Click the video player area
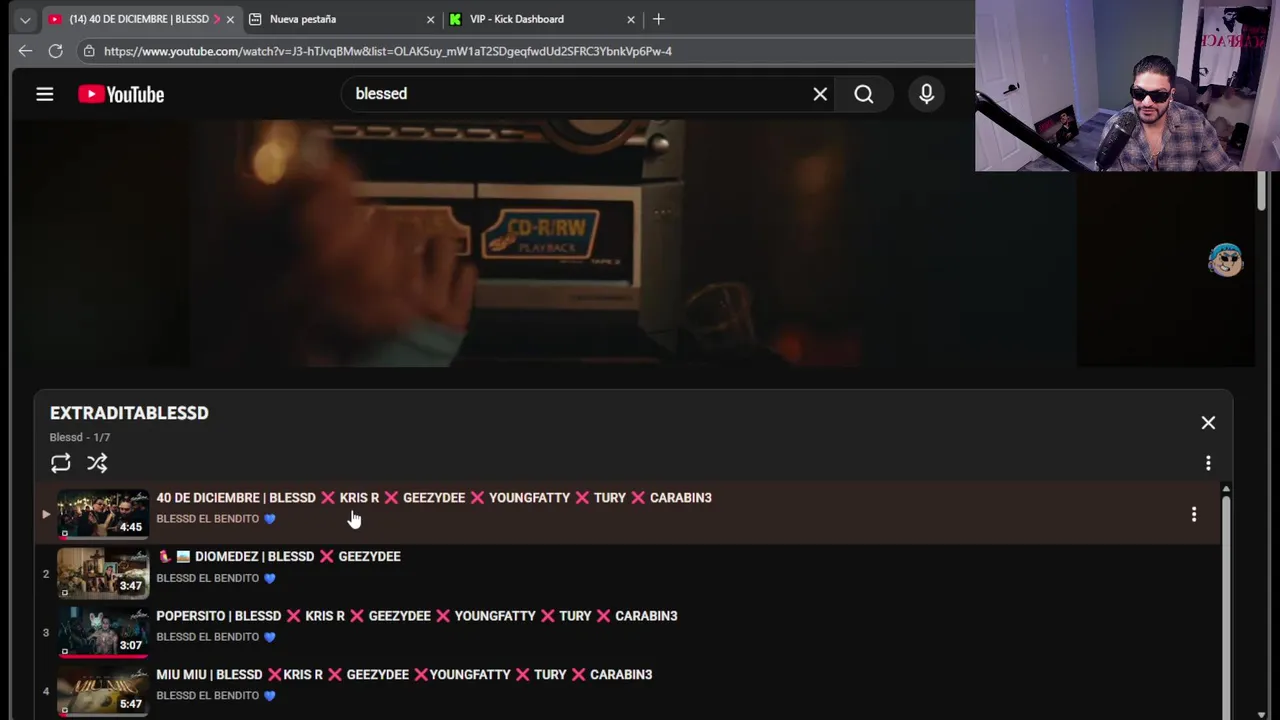 pos(632,244)
